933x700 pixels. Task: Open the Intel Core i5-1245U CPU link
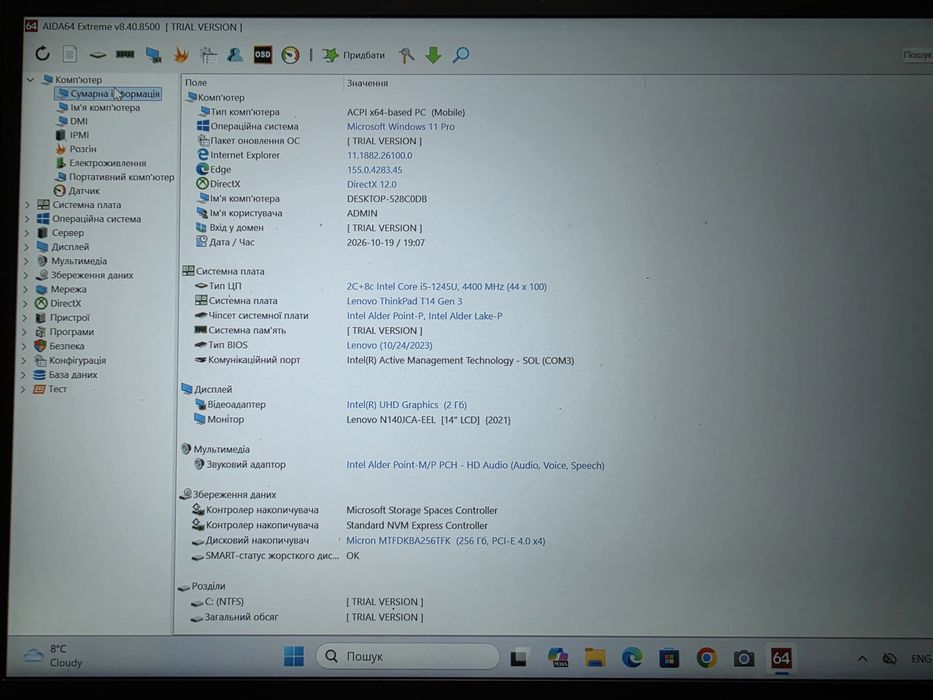tap(446, 286)
